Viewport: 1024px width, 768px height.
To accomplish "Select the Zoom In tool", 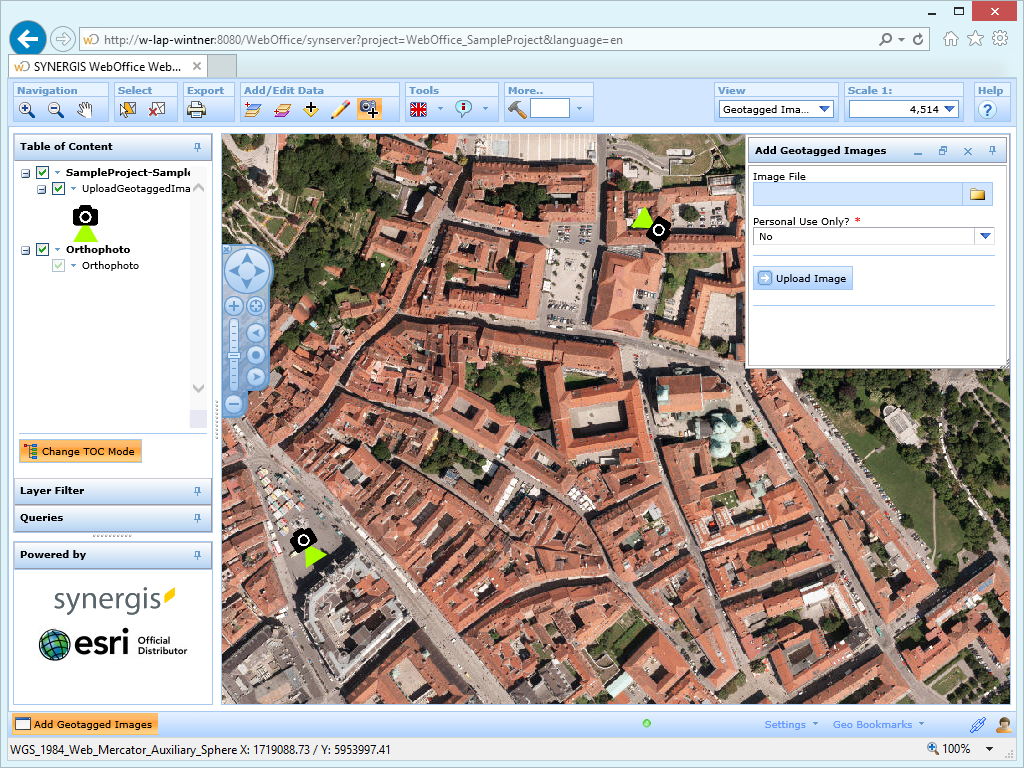I will 27,110.
